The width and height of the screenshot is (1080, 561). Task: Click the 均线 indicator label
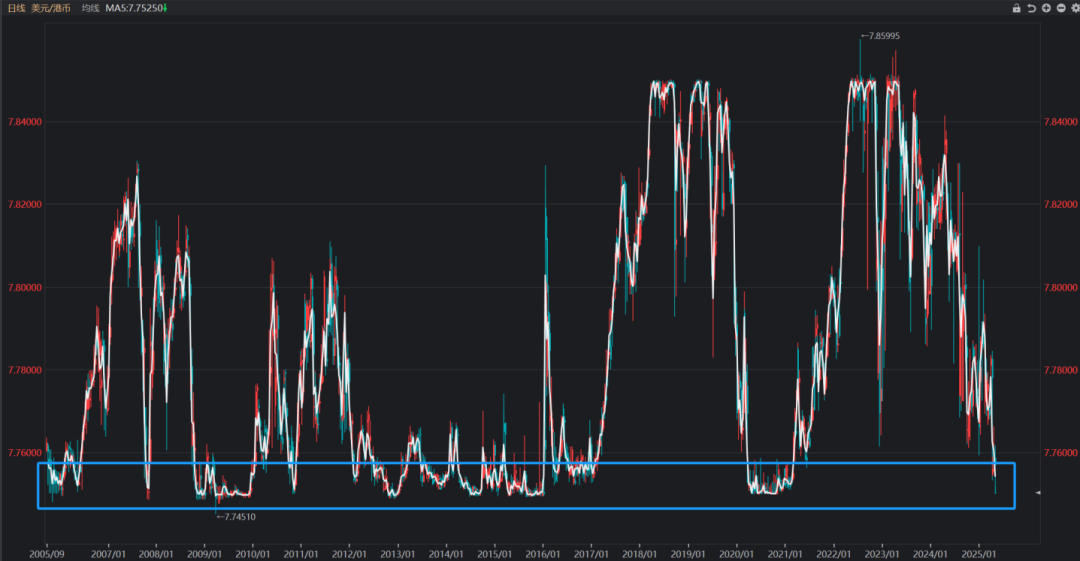click(x=90, y=8)
